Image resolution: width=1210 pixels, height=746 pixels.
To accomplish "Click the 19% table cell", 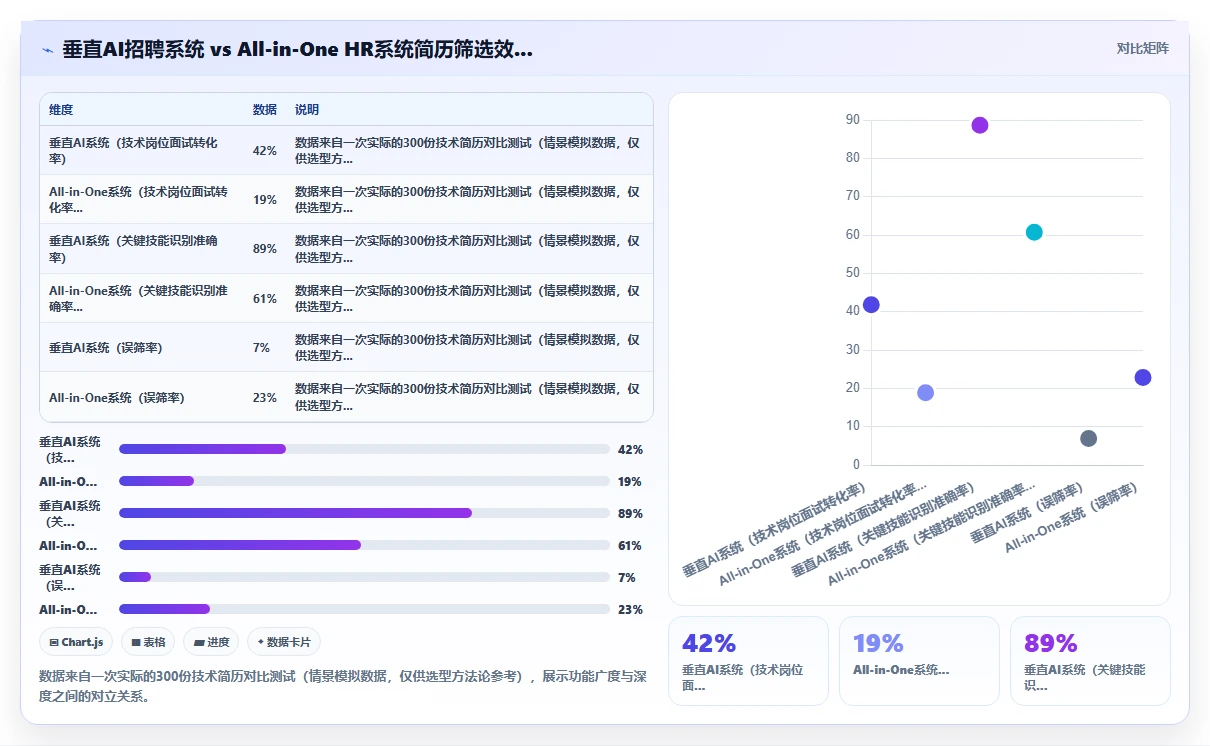I will click(265, 200).
